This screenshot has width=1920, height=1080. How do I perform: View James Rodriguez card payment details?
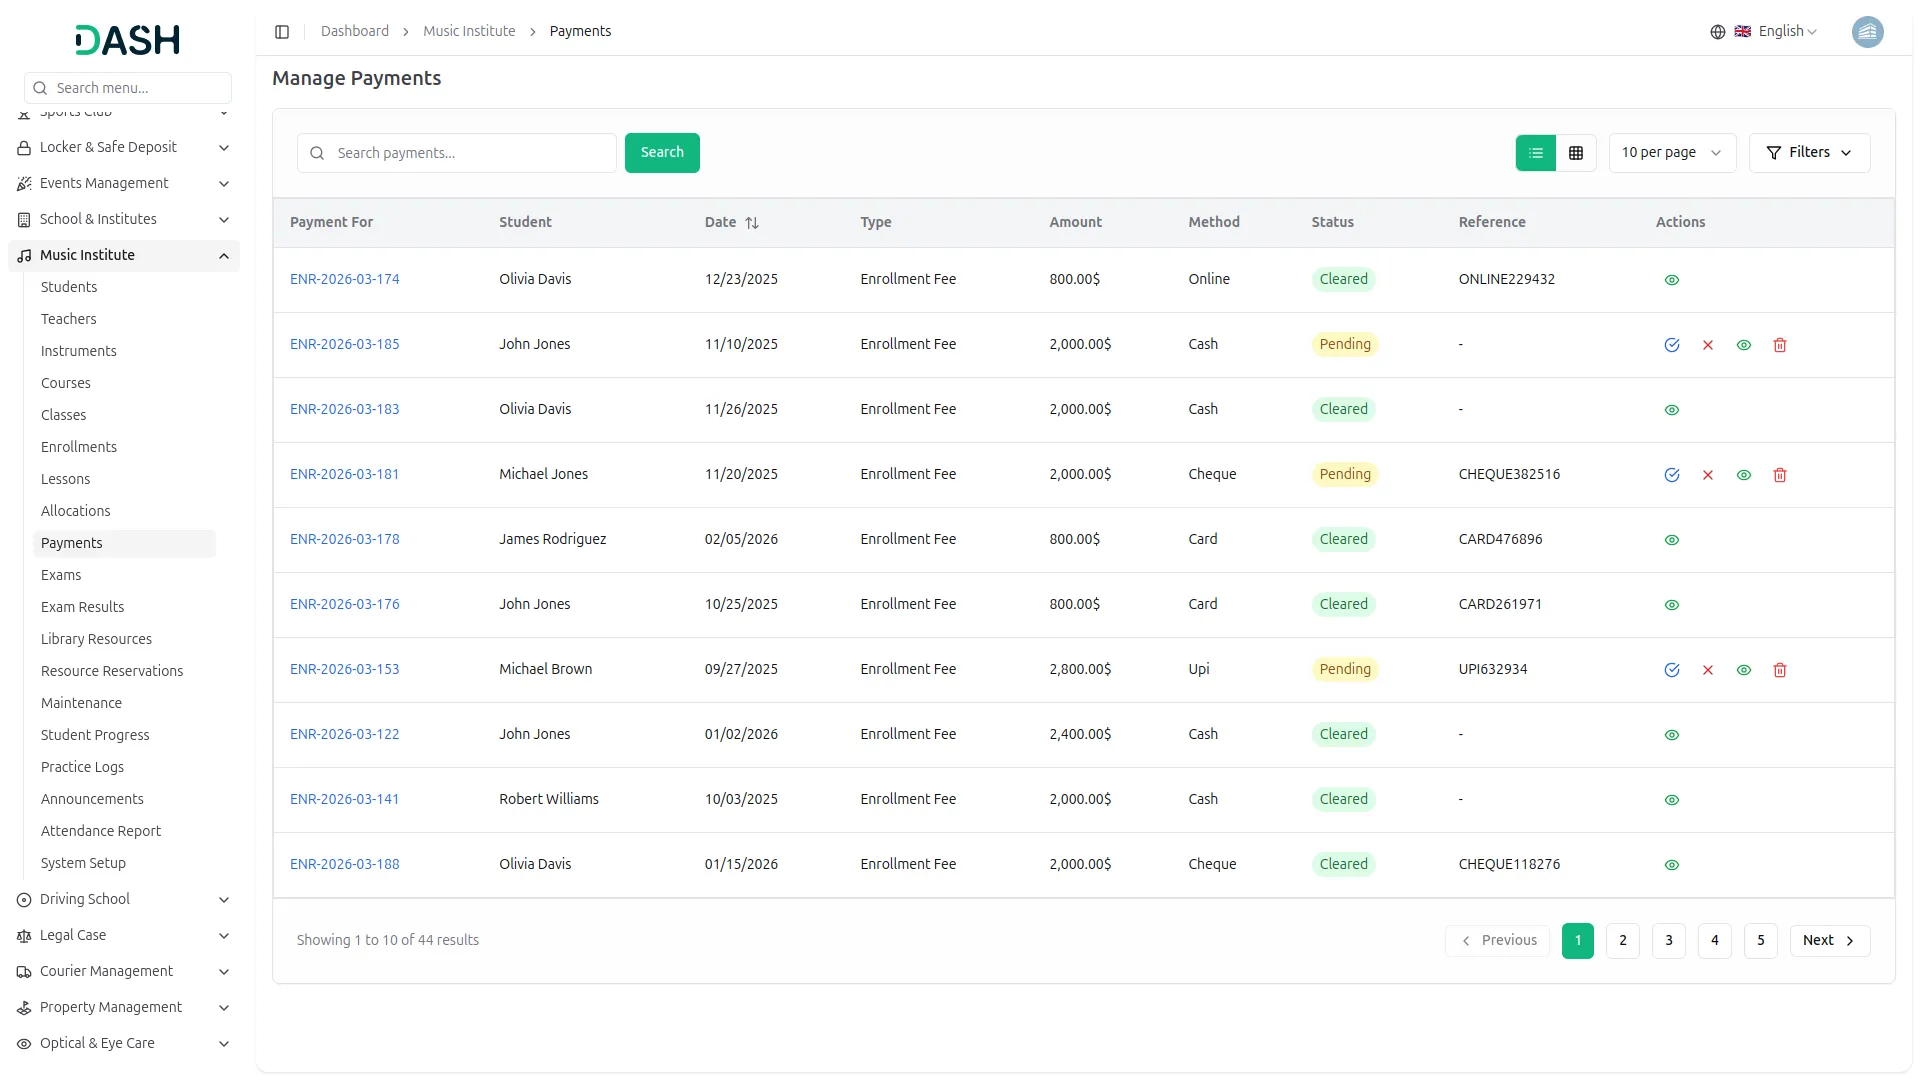(x=1671, y=540)
